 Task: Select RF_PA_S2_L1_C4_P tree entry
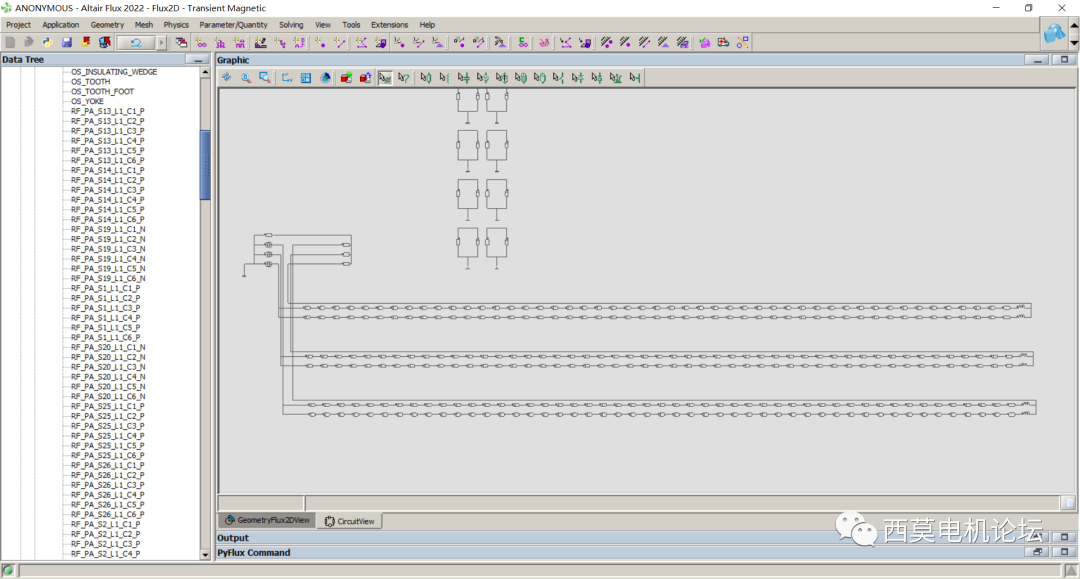coord(105,554)
